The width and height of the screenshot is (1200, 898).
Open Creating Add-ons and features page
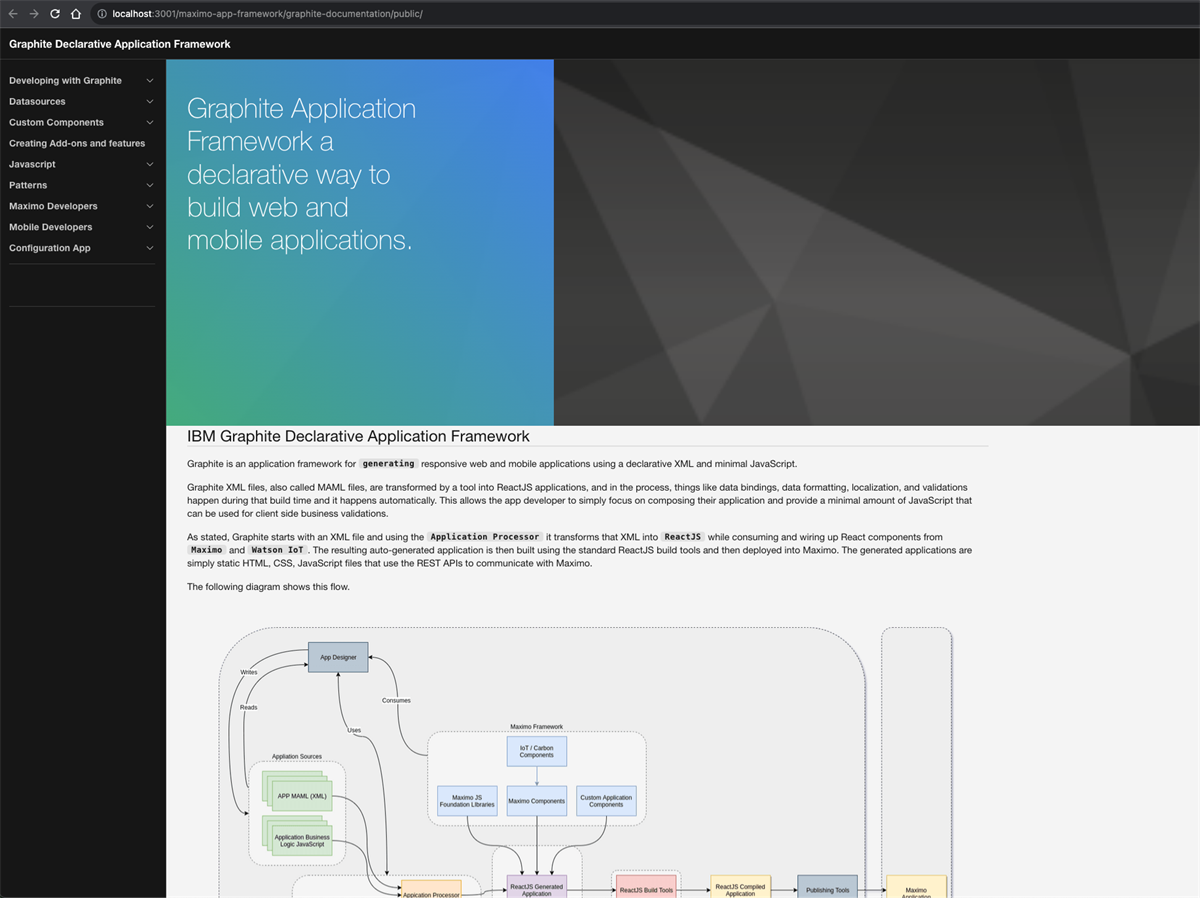(77, 144)
